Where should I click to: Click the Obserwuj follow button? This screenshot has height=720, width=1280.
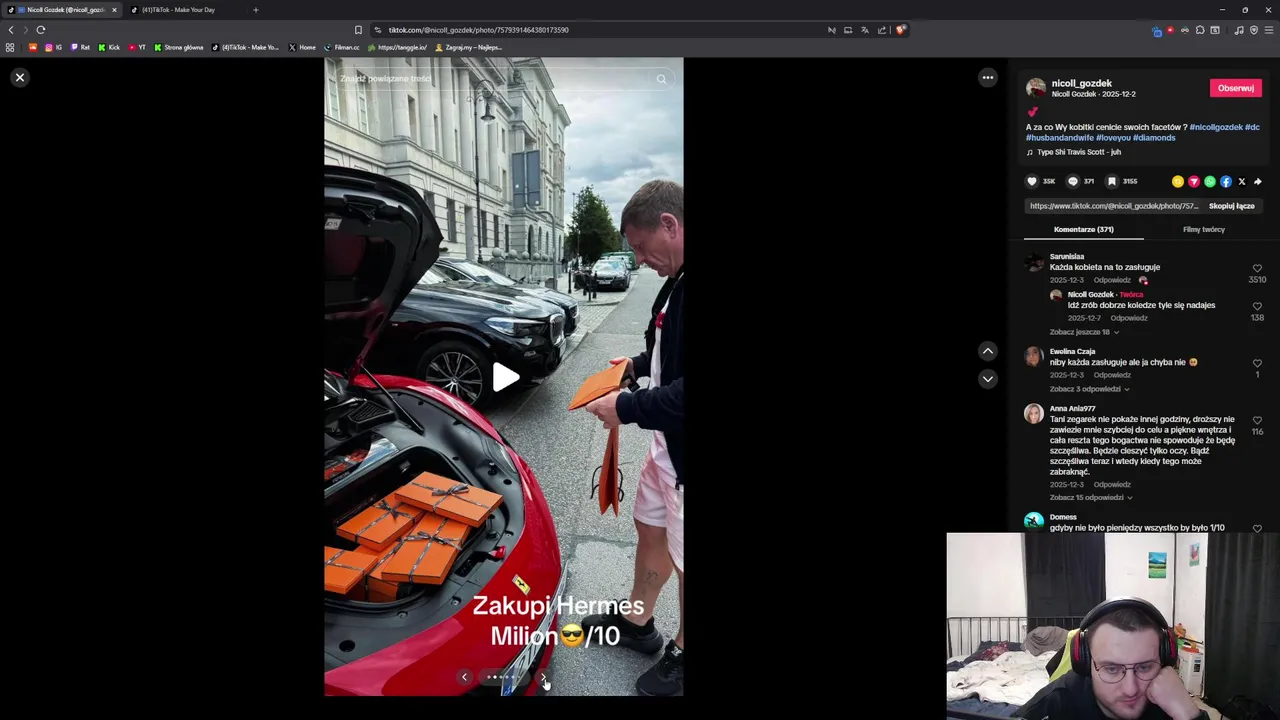[x=1235, y=88]
